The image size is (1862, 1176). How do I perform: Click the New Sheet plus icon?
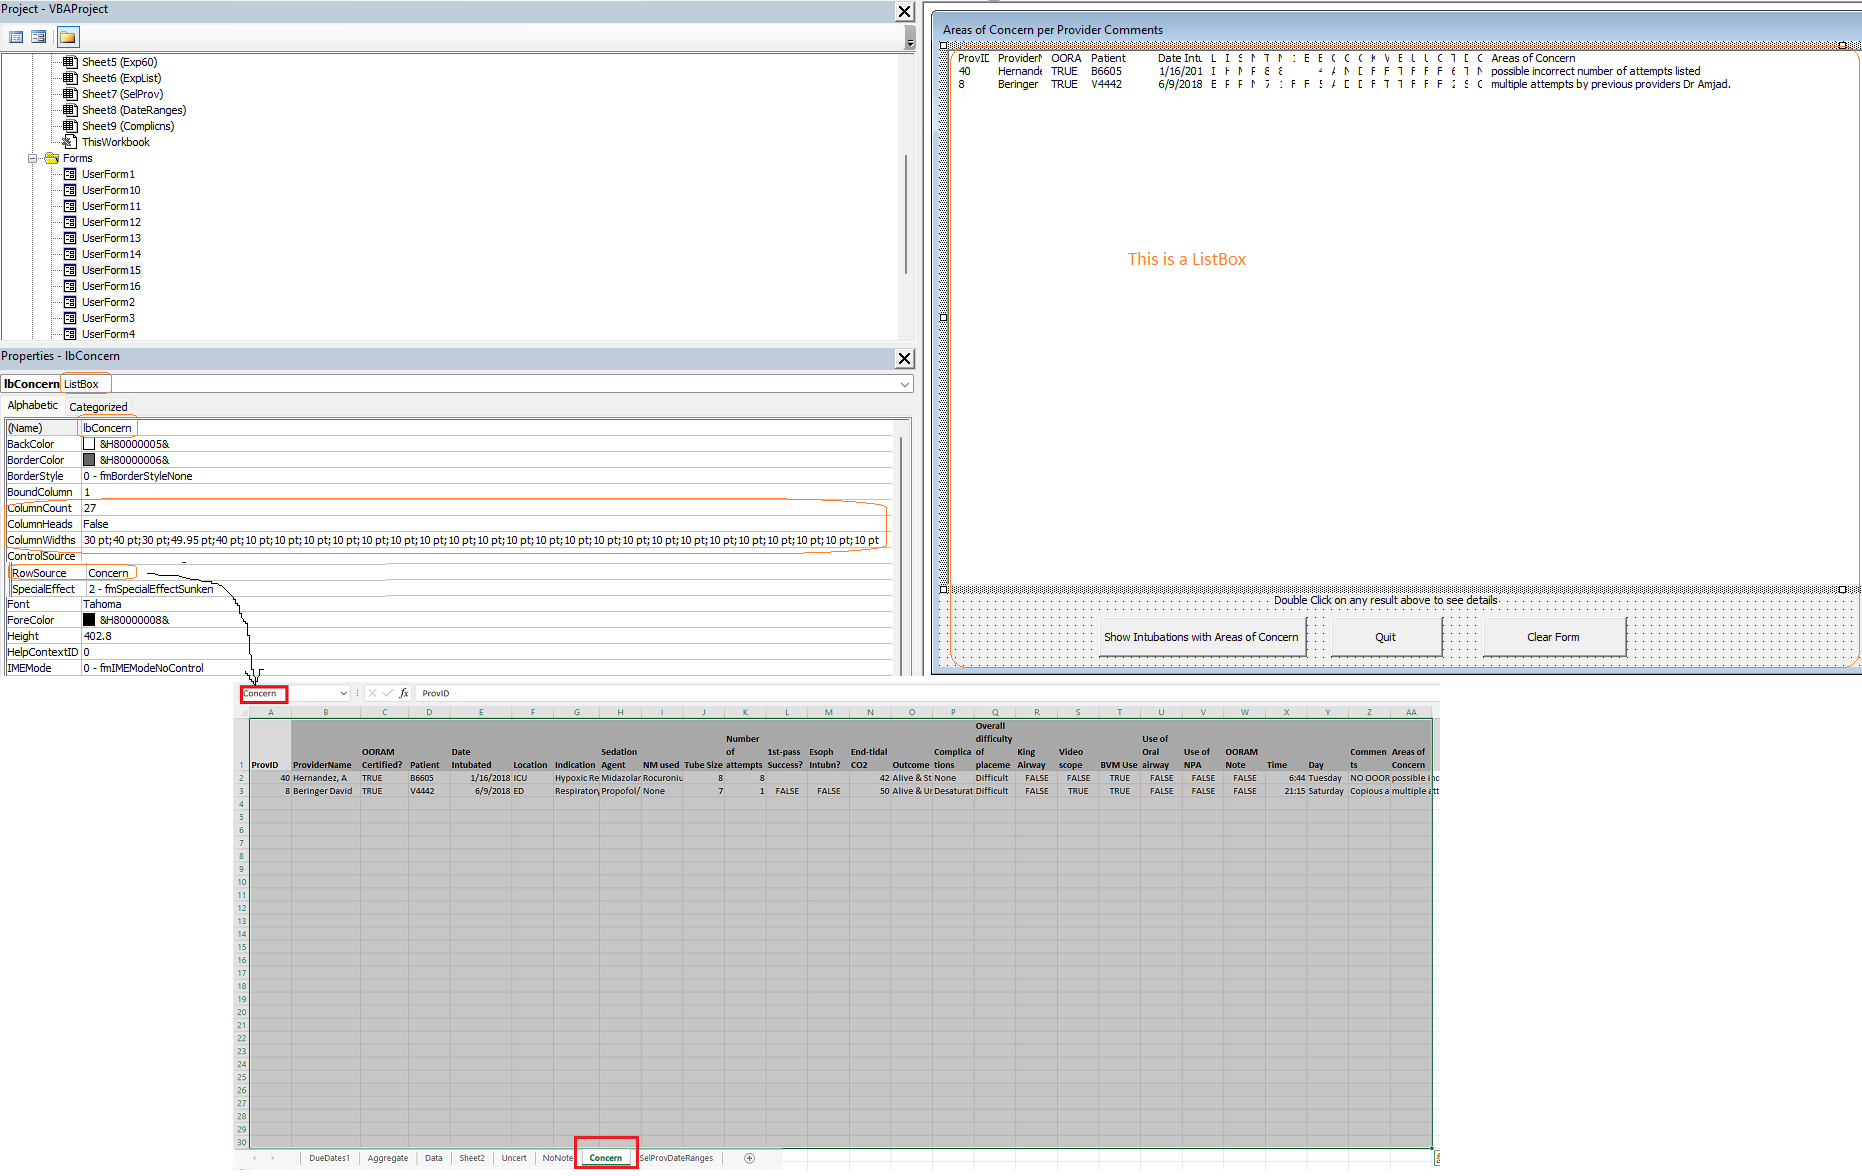[x=750, y=1158]
